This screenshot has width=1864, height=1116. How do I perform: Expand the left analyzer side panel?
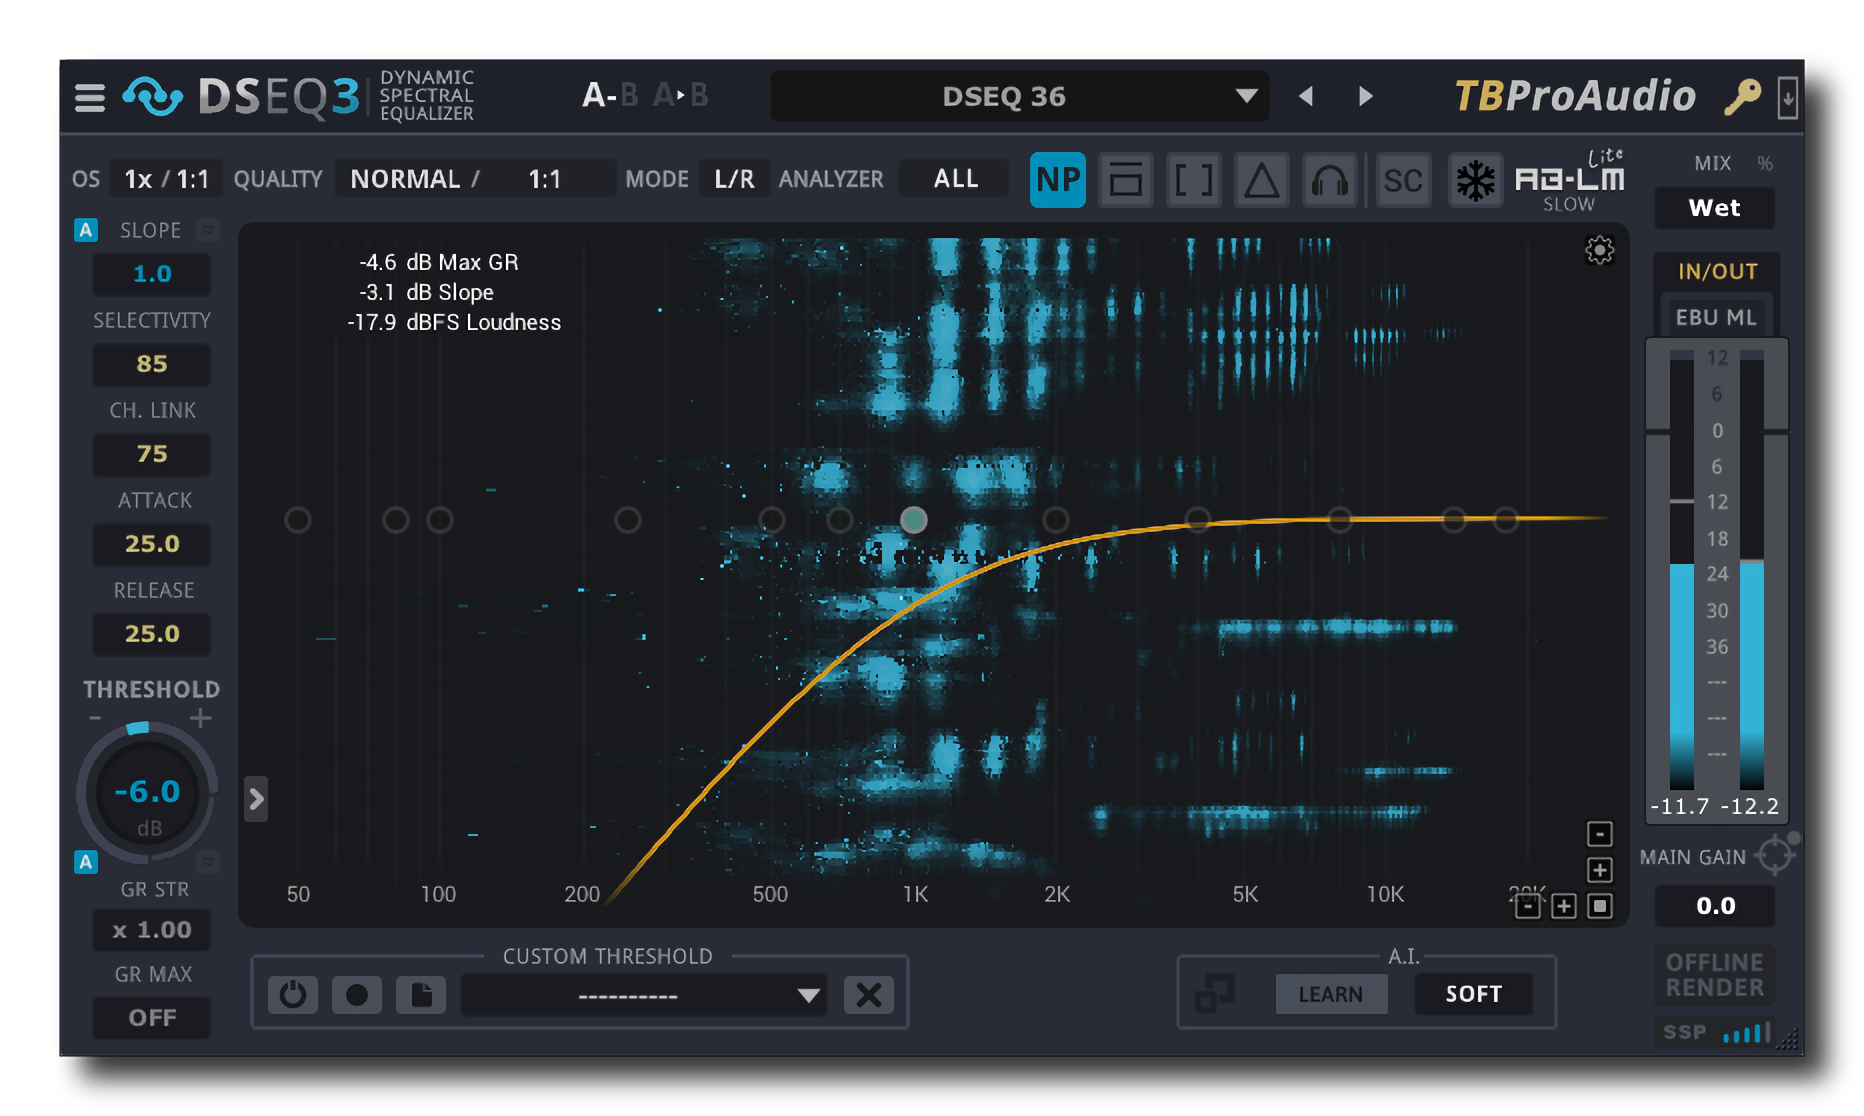[x=256, y=799]
